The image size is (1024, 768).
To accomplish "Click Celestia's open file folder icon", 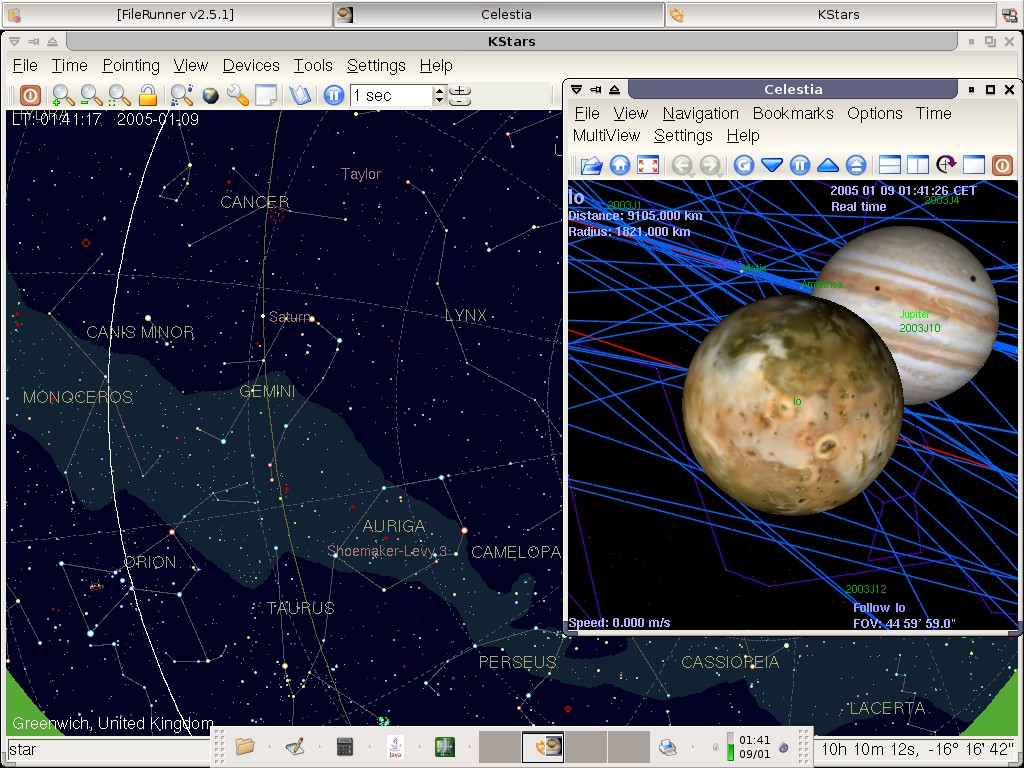I will (591, 165).
